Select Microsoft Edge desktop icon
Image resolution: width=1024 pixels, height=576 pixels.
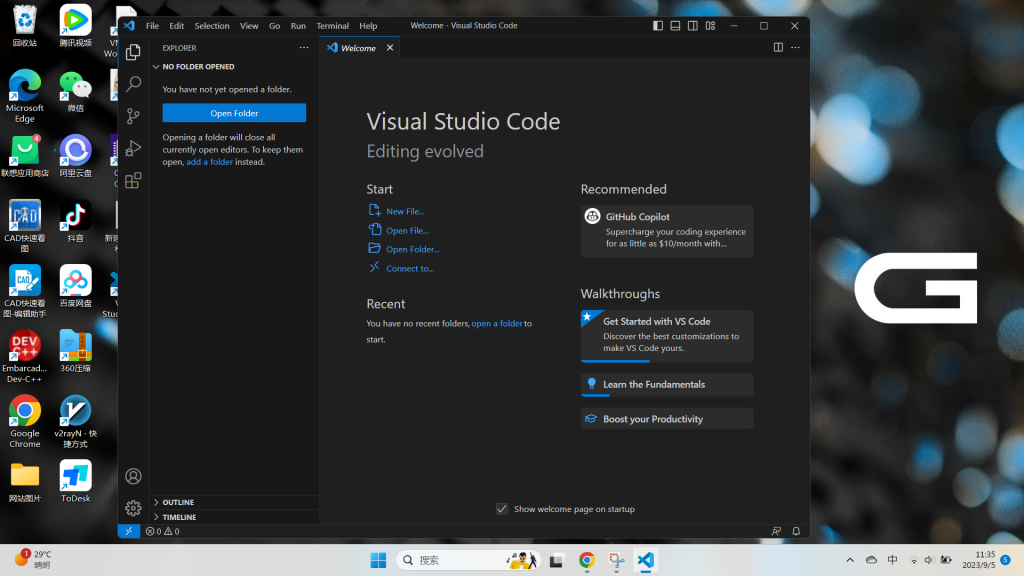point(25,96)
